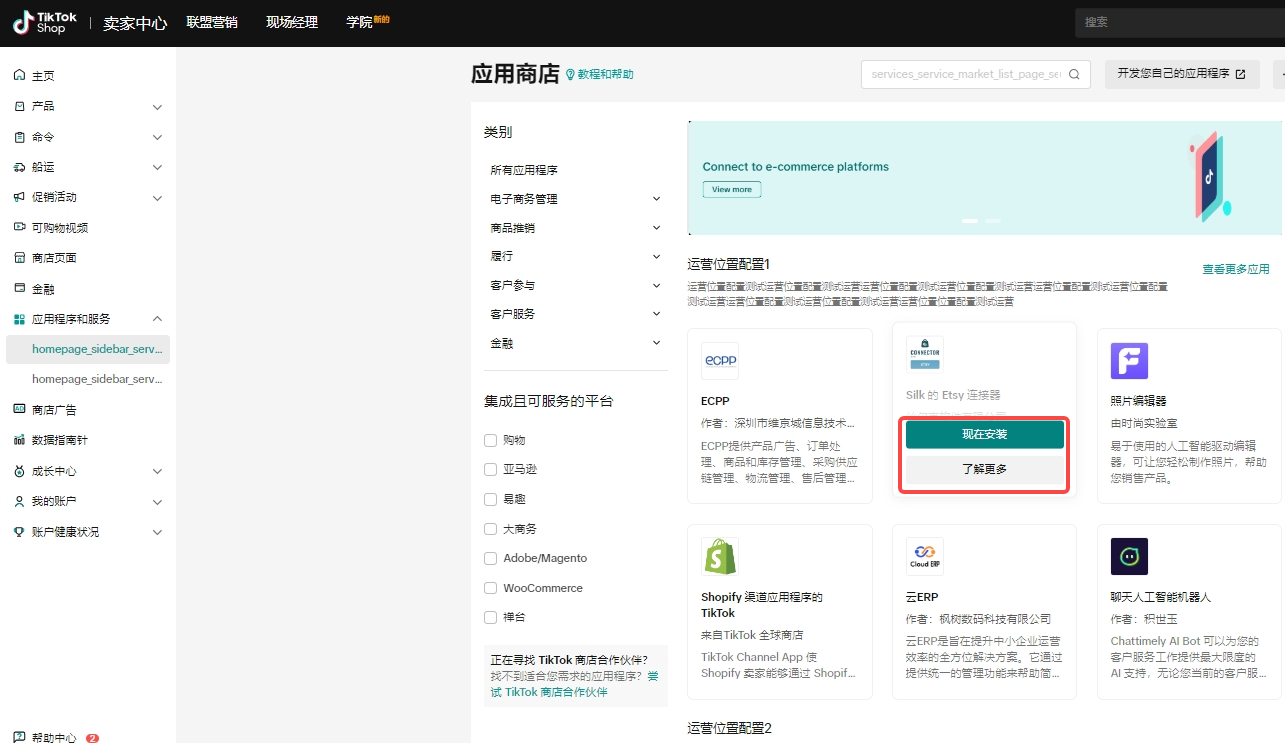This screenshot has height=743, width=1285.
Task: Open the Shopify app logo icon
Action: tap(720, 557)
